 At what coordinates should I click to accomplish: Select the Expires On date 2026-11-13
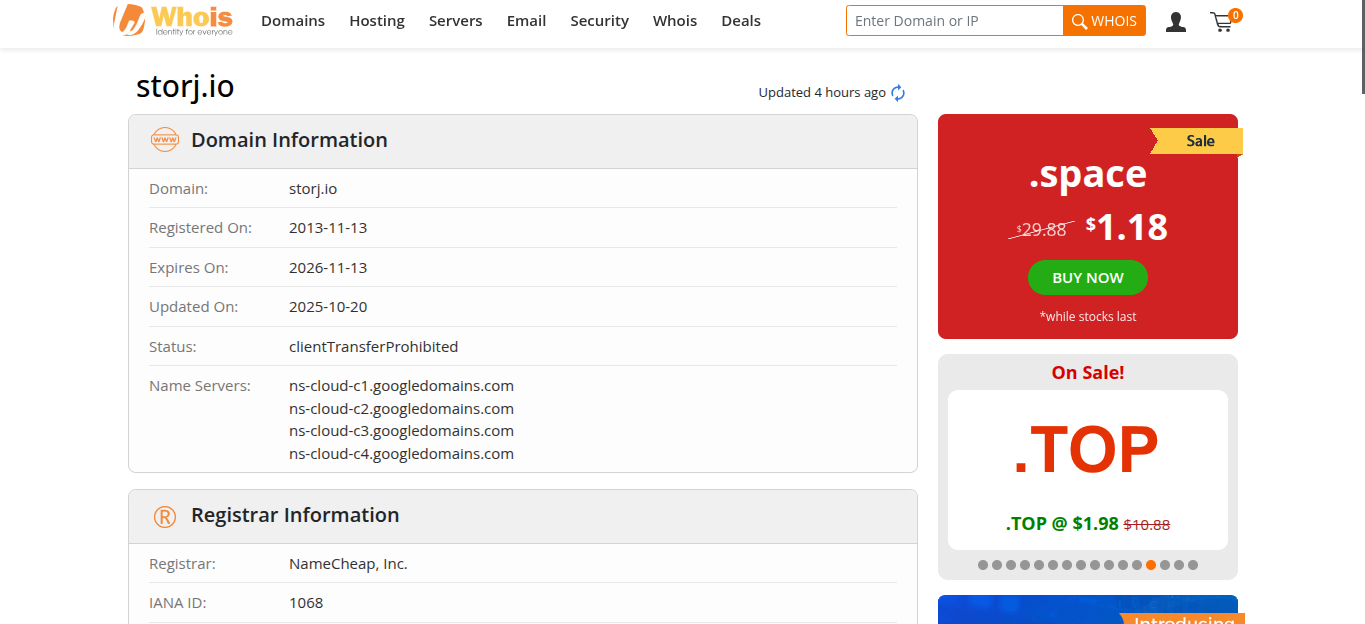(x=328, y=268)
